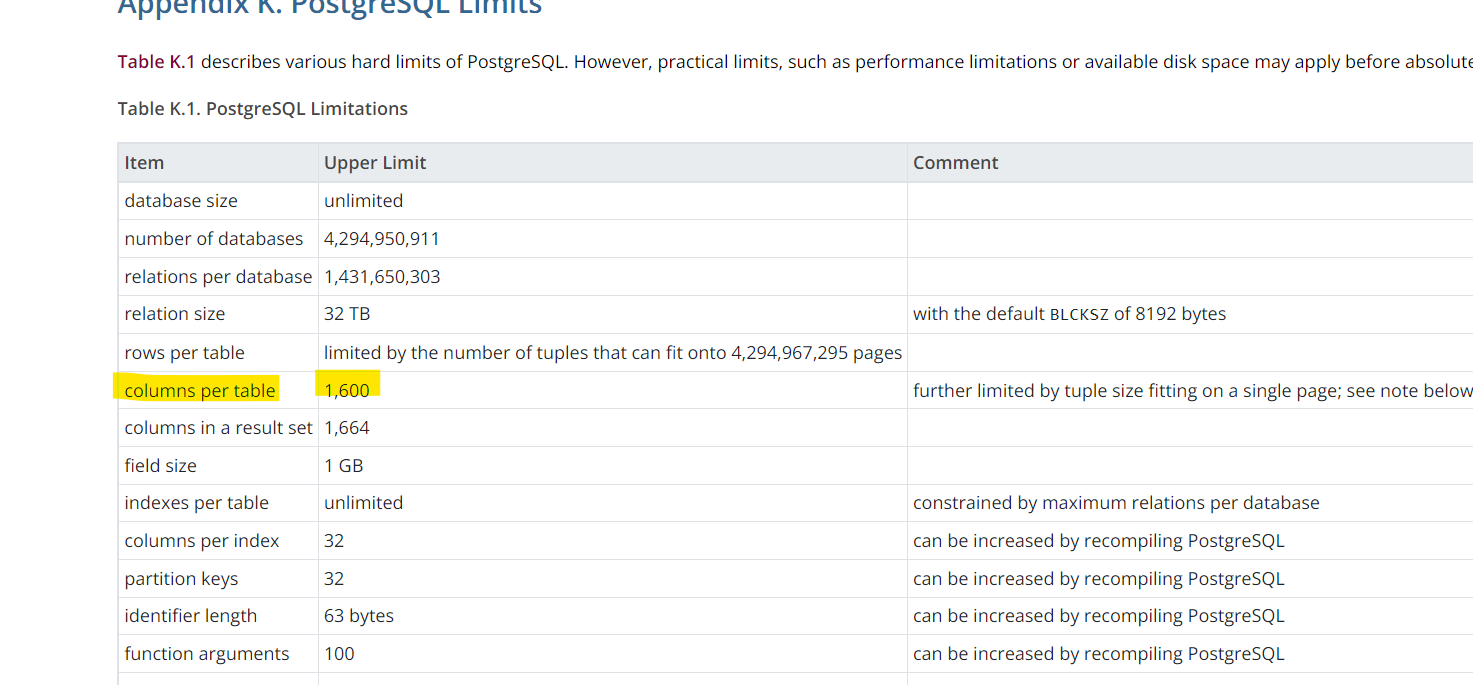1473x685 pixels.
Task: Select the value 1,600
Action: [347, 391]
